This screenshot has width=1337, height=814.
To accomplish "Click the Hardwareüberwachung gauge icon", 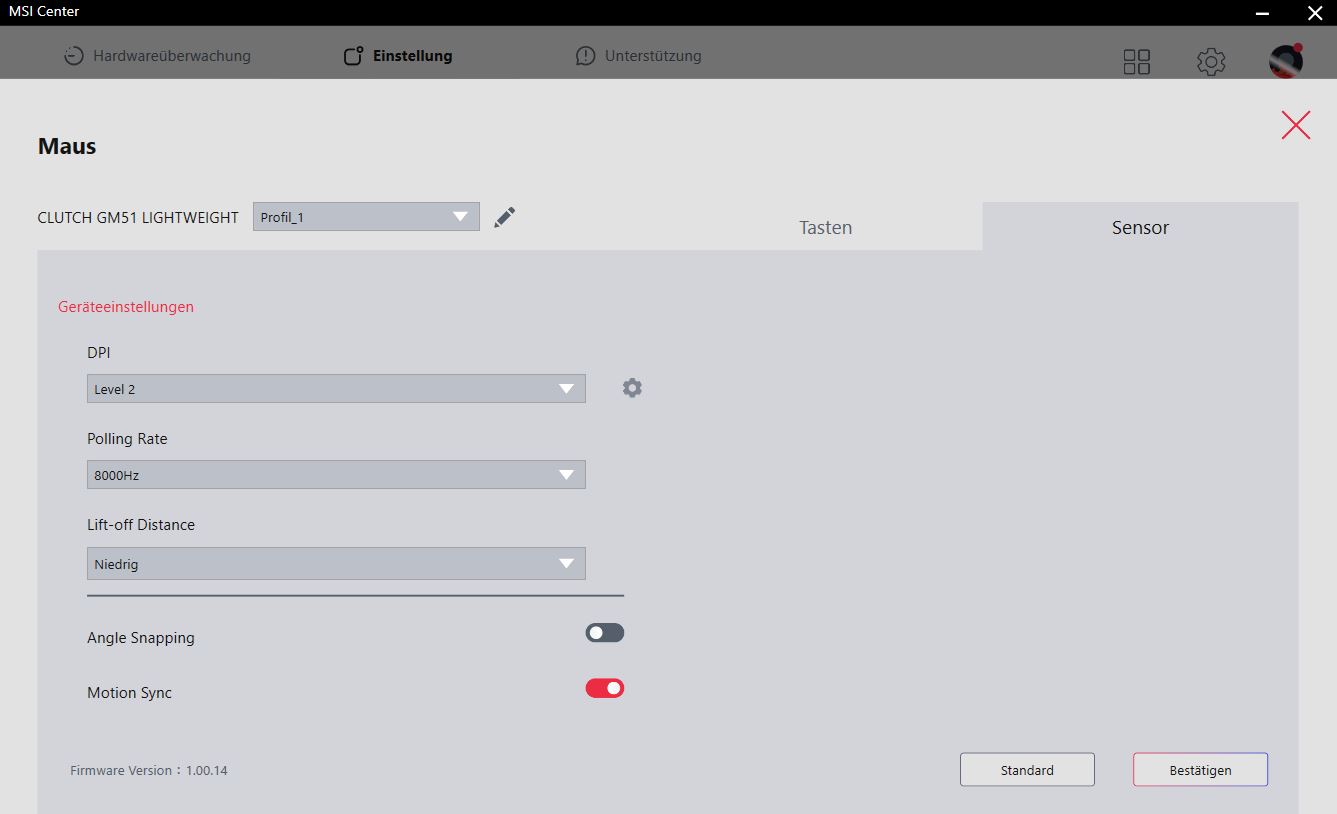I will (x=73, y=56).
